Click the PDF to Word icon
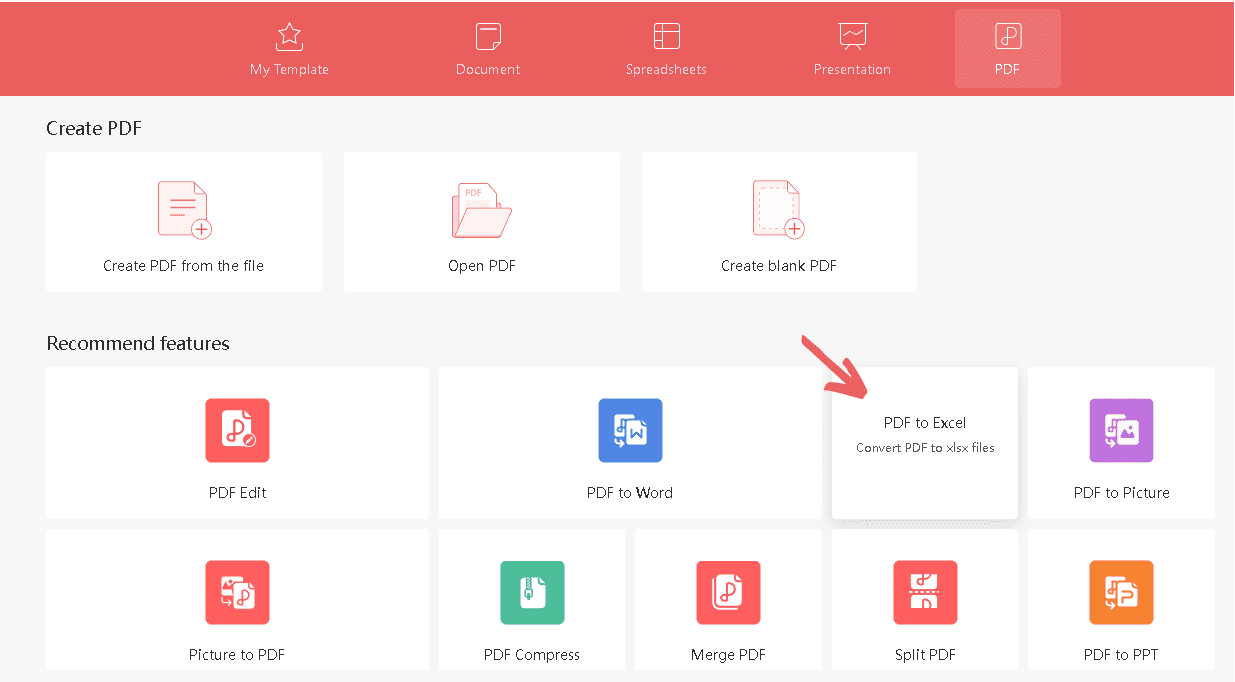The width and height of the screenshot is (1235, 682). [x=630, y=431]
